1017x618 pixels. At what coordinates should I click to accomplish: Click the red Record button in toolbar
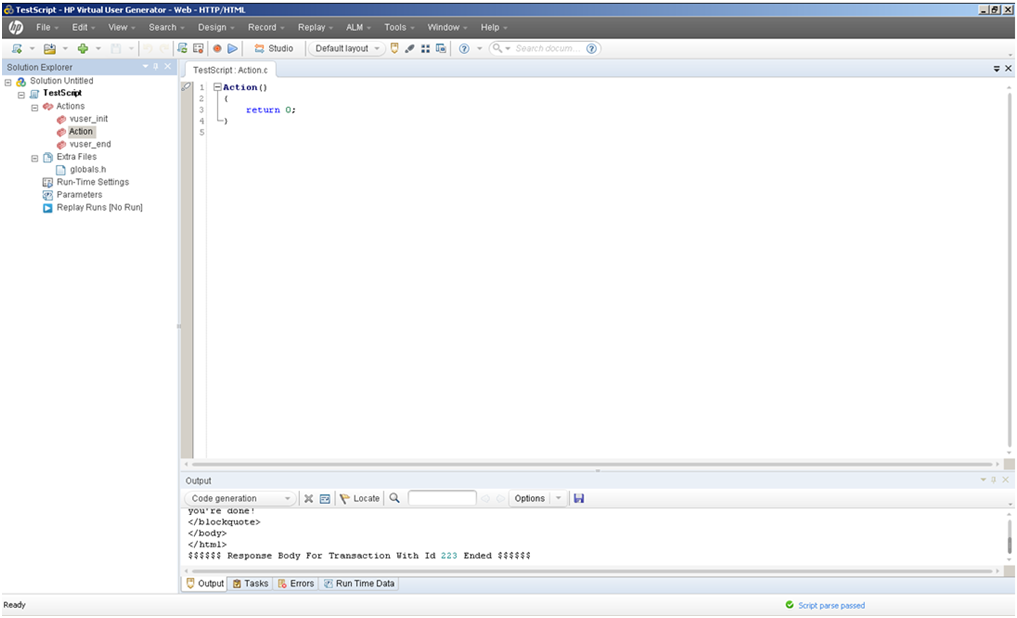(217, 49)
